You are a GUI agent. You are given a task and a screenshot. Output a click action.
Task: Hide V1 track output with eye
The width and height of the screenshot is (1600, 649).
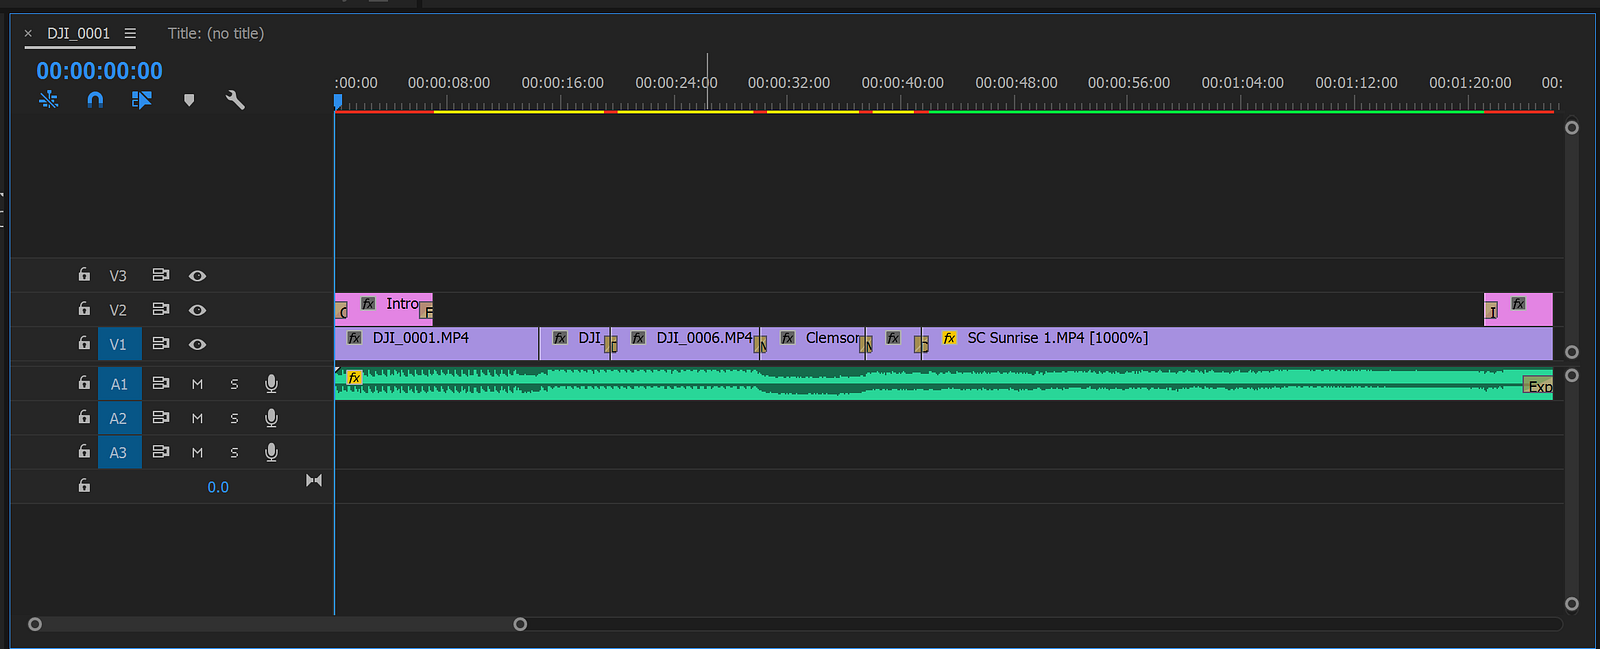[198, 344]
